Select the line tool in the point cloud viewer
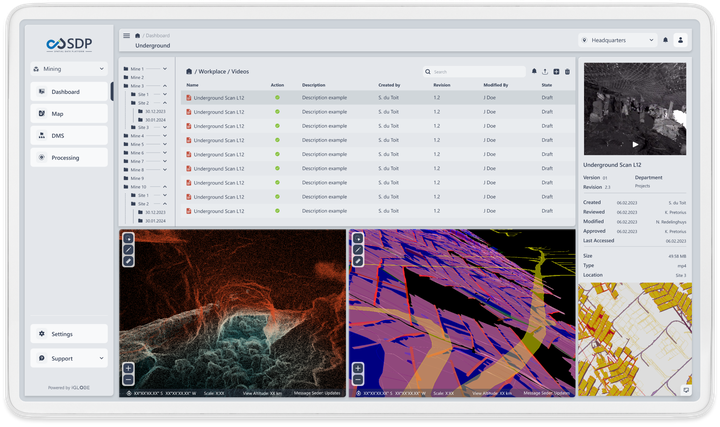This screenshot has height=427, width=720. click(x=129, y=250)
